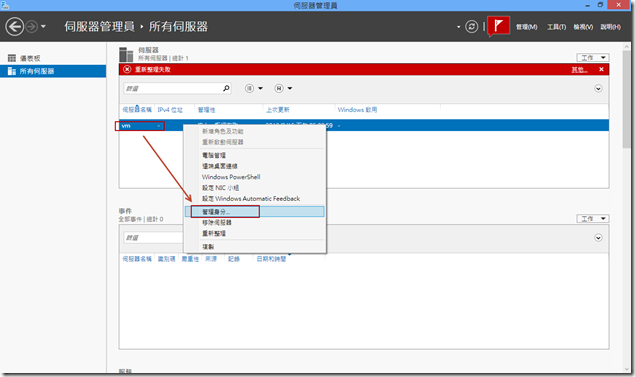This screenshot has height=377, width=635.
Task: Click the forward navigation arrow
Action: [x=32, y=27]
